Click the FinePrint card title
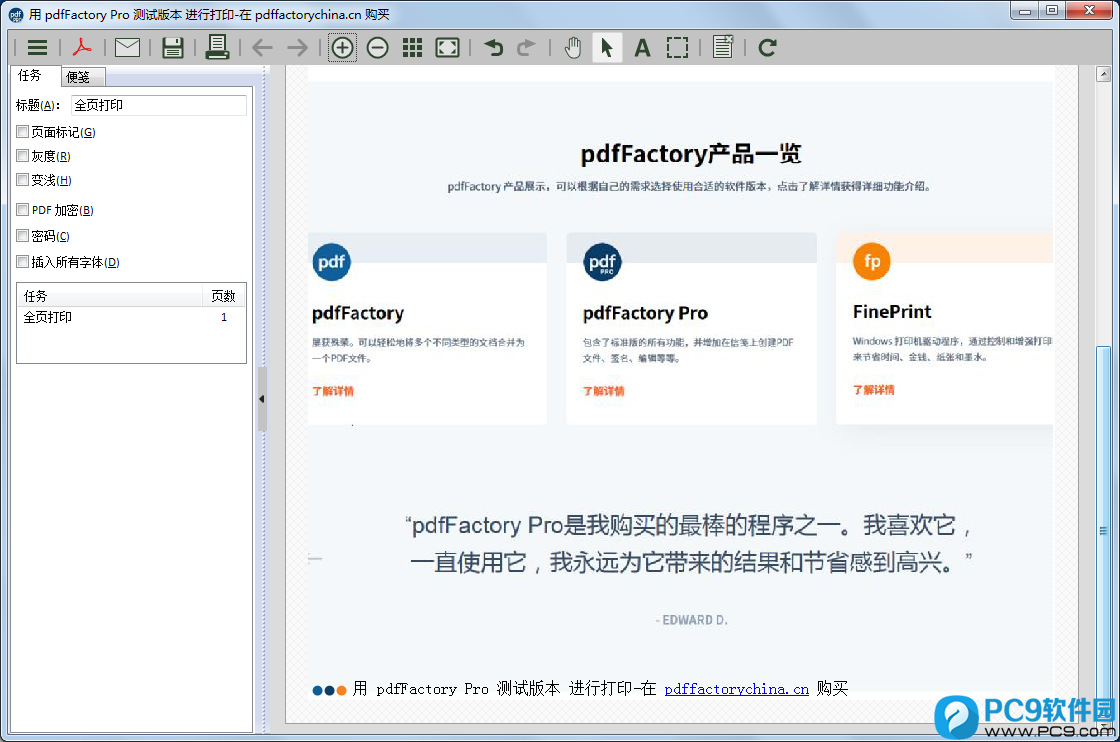The image size is (1120, 742). point(892,312)
